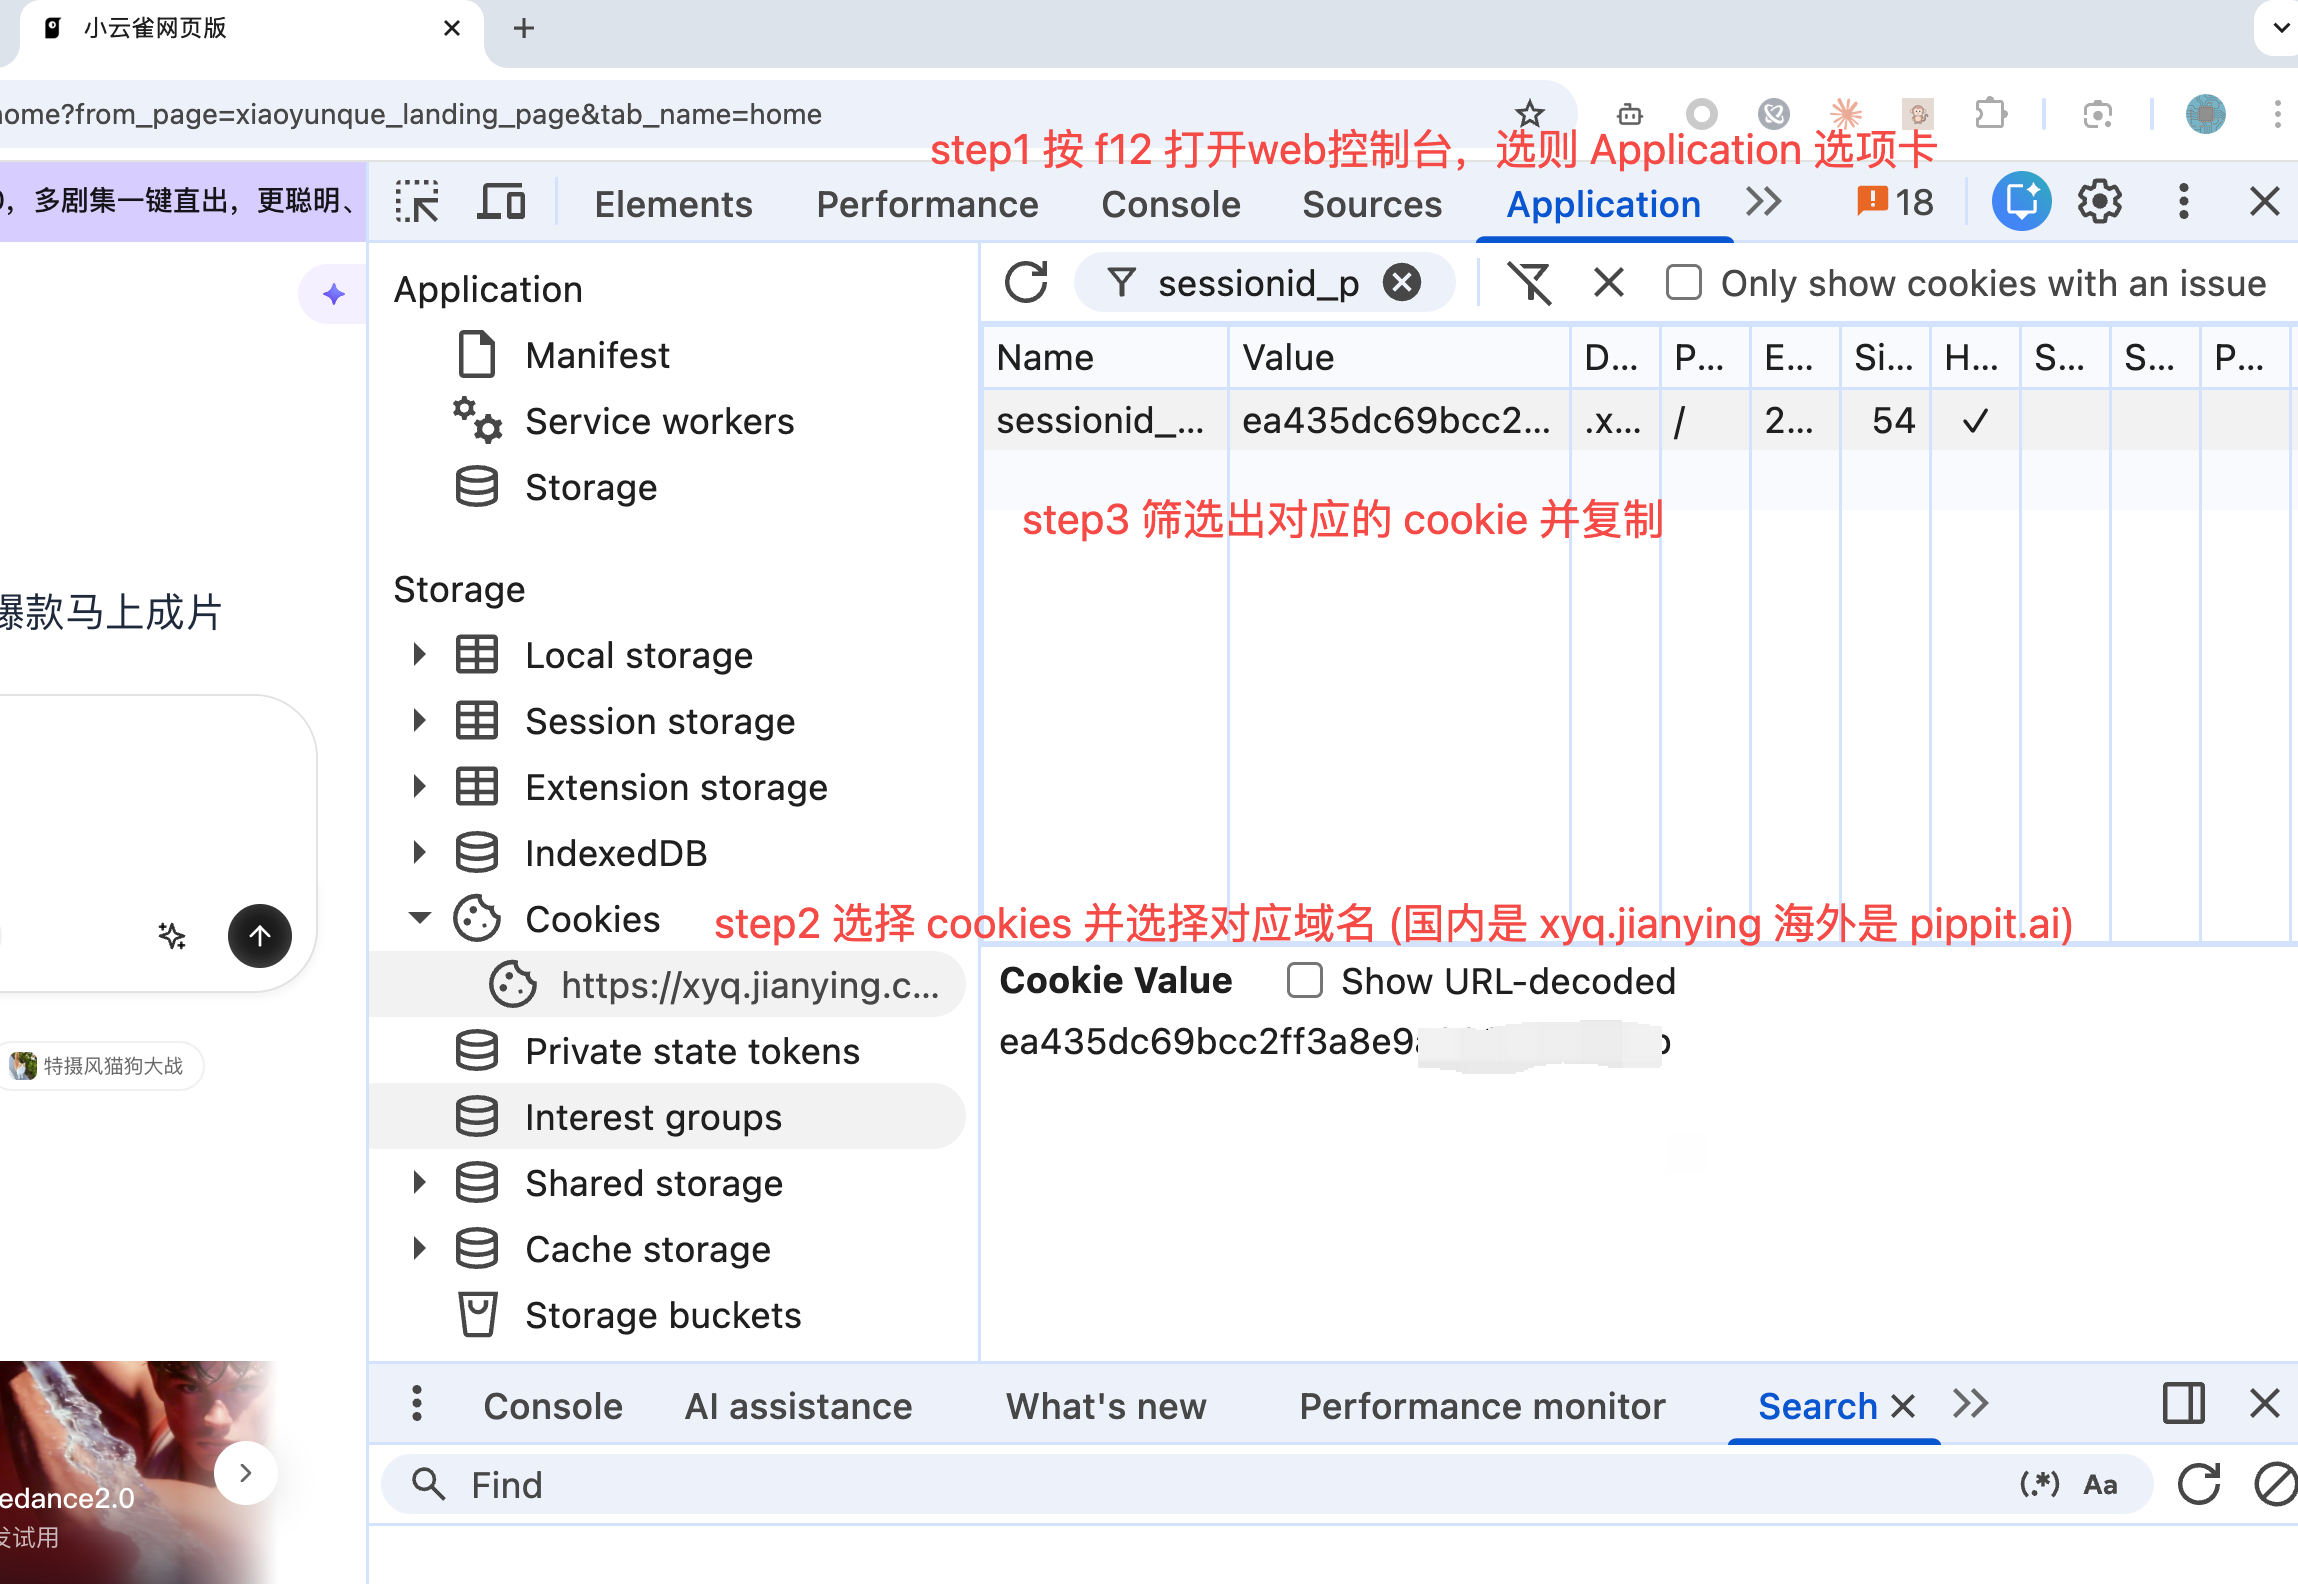The width and height of the screenshot is (2298, 1584).
Task: Toggle match case Aa in search
Action: (x=2100, y=1484)
